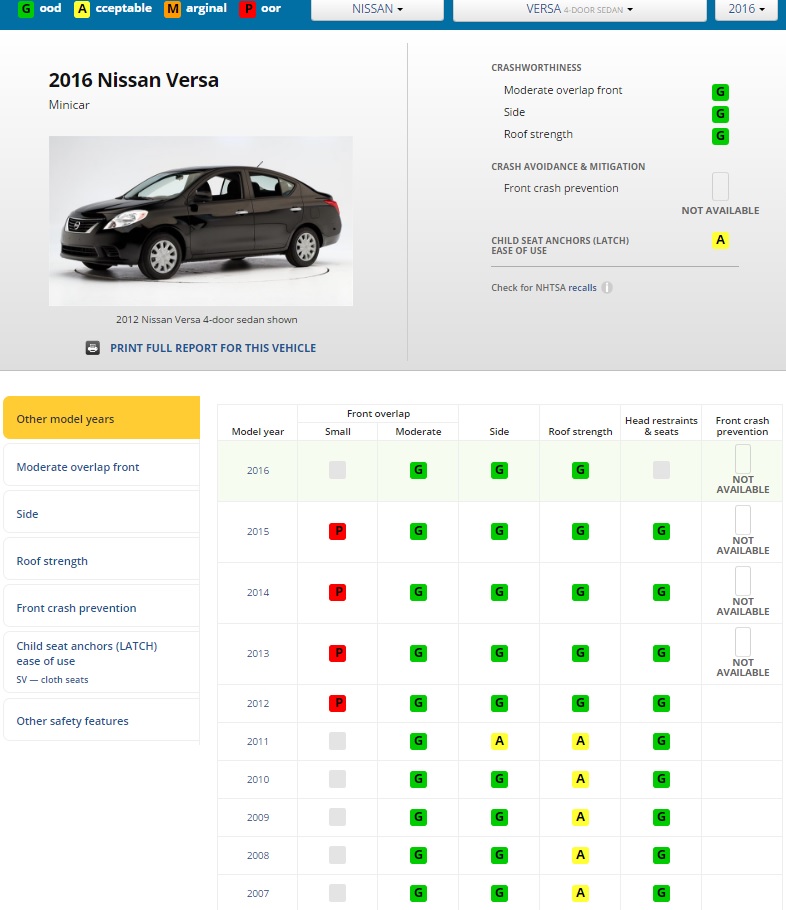Click the 2010 Roof strength Acceptable rating icon

coord(580,779)
